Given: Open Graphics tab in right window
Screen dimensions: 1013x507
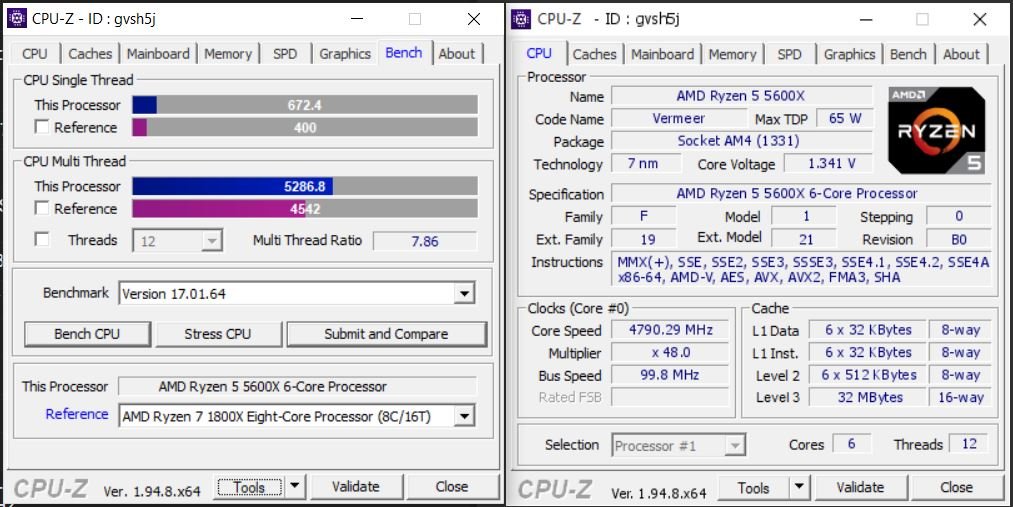Looking at the screenshot, I should click(849, 54).
